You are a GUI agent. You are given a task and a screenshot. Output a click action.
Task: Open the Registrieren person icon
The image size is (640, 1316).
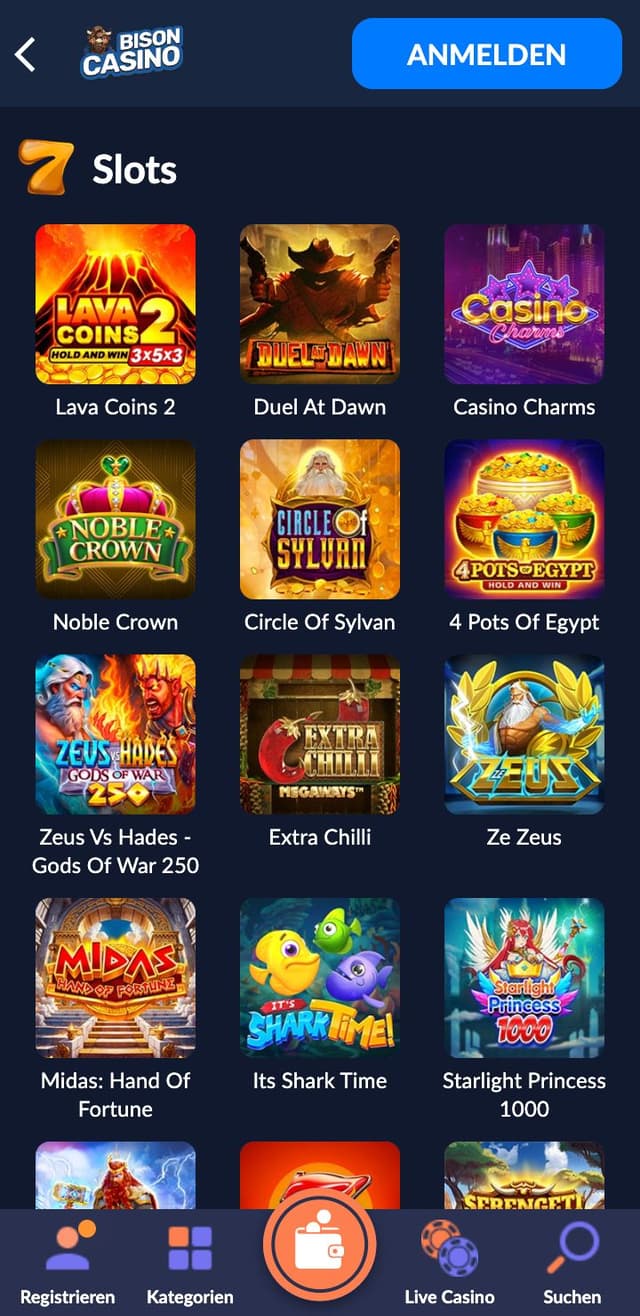(x=68, y=1248)
